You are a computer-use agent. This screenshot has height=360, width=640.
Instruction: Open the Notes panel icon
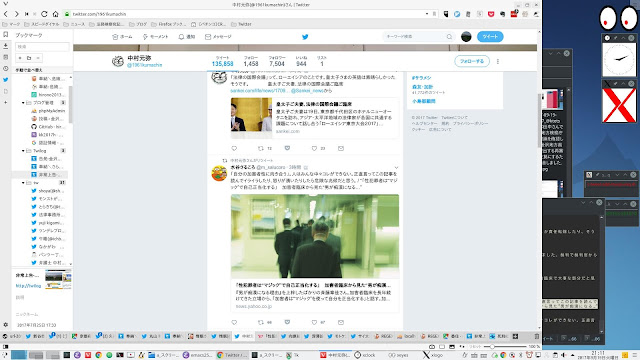(x=5, y=57)
